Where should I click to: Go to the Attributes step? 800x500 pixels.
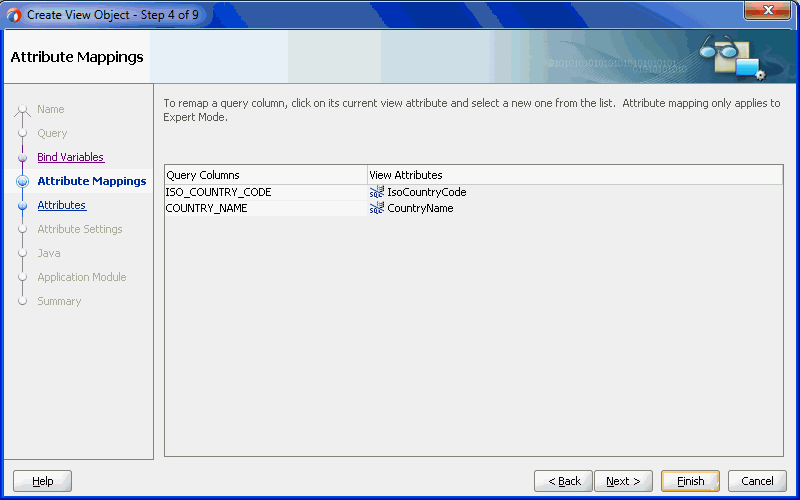click(62, 205)
